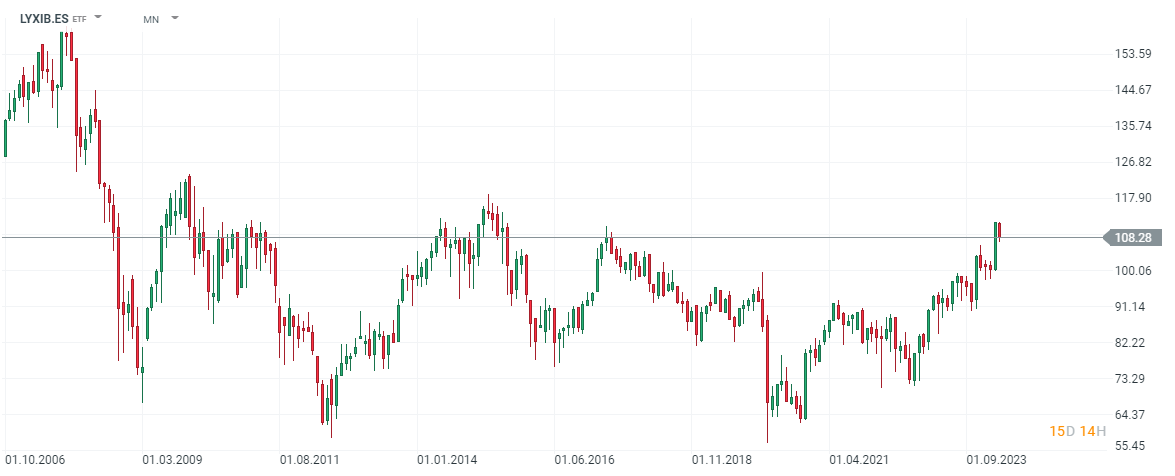
Task: Click the 153.59 price axis label
Action: 1134,54
